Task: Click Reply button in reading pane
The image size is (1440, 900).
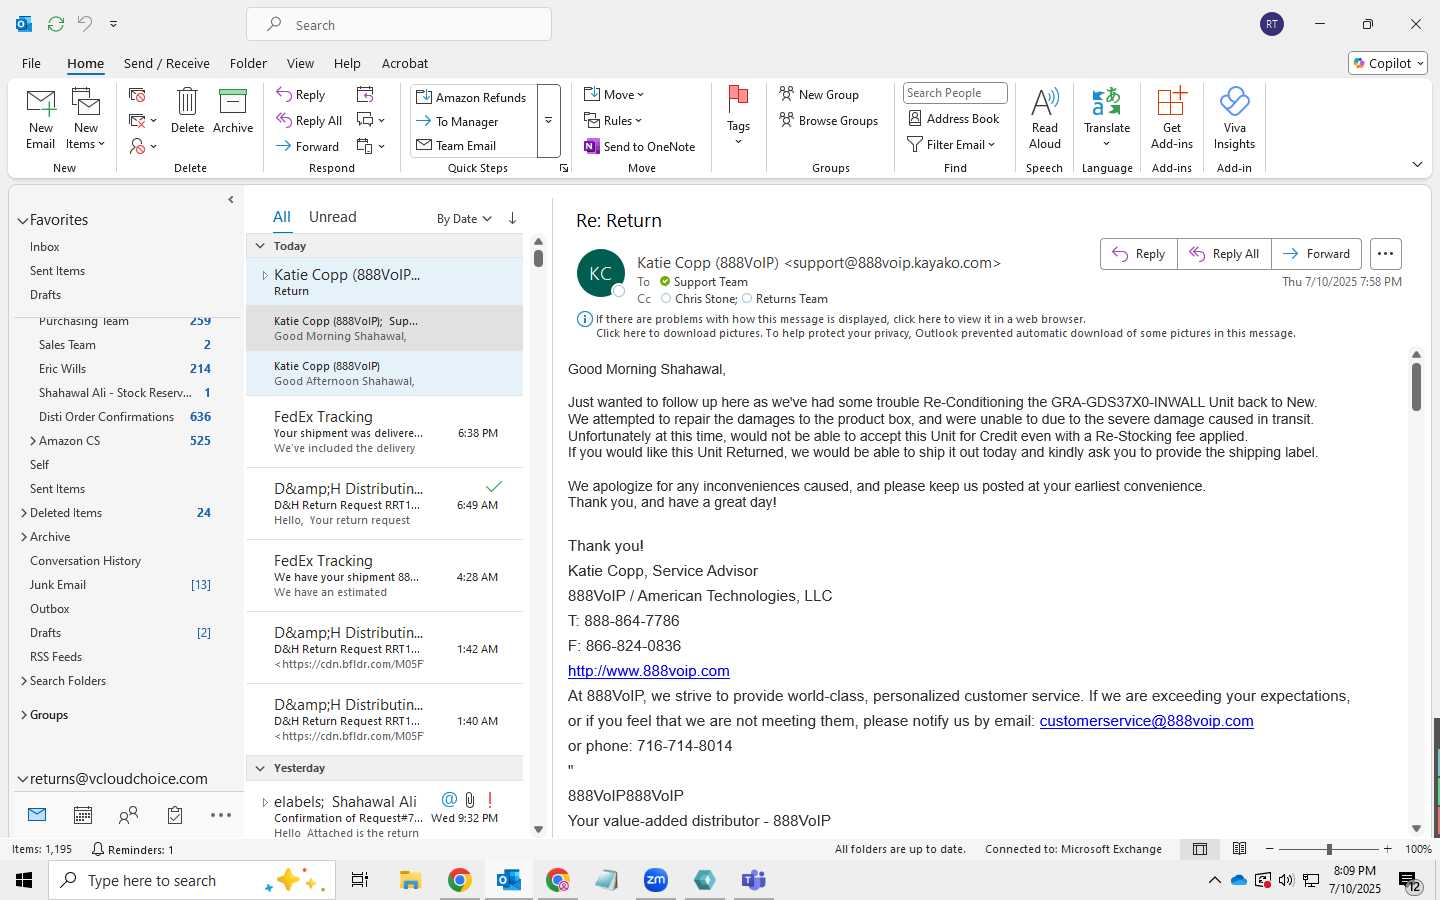Action: click(1139, 254)
